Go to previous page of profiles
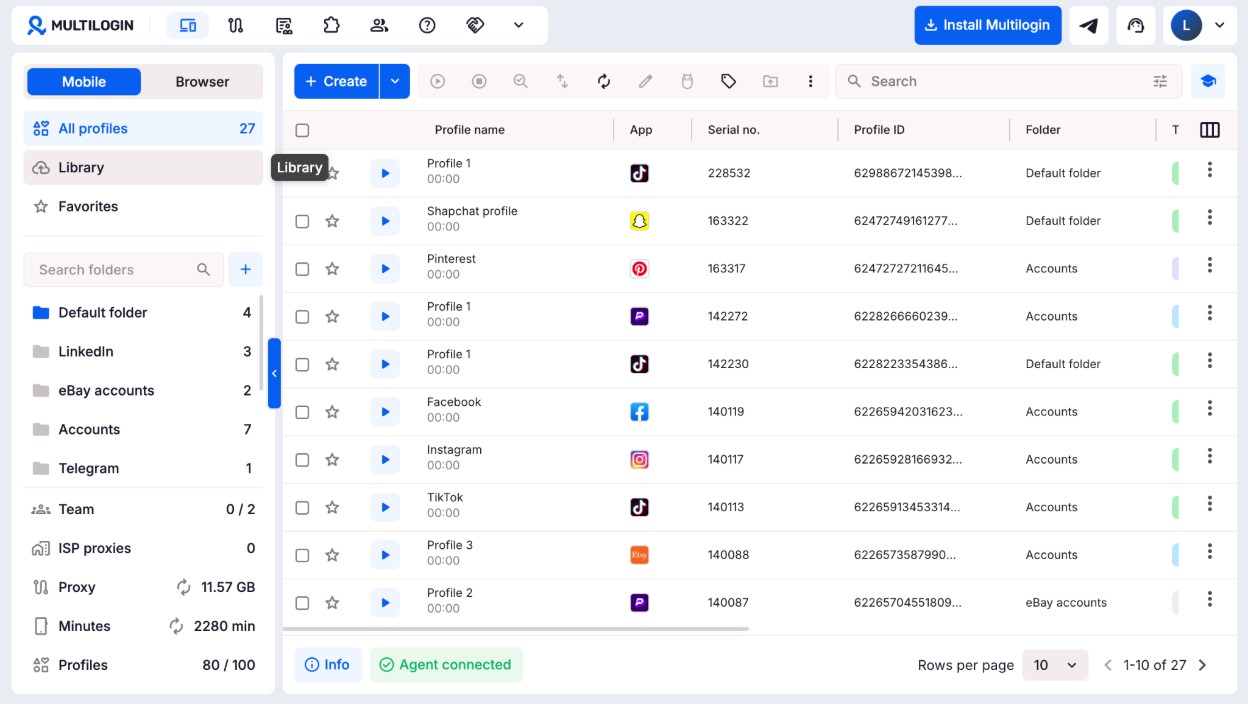1248x707 pixels. point(1107,665)
